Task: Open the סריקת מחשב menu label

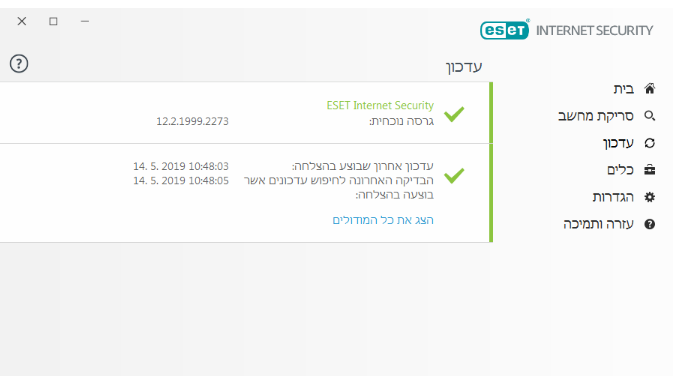Action: [596, 116]
